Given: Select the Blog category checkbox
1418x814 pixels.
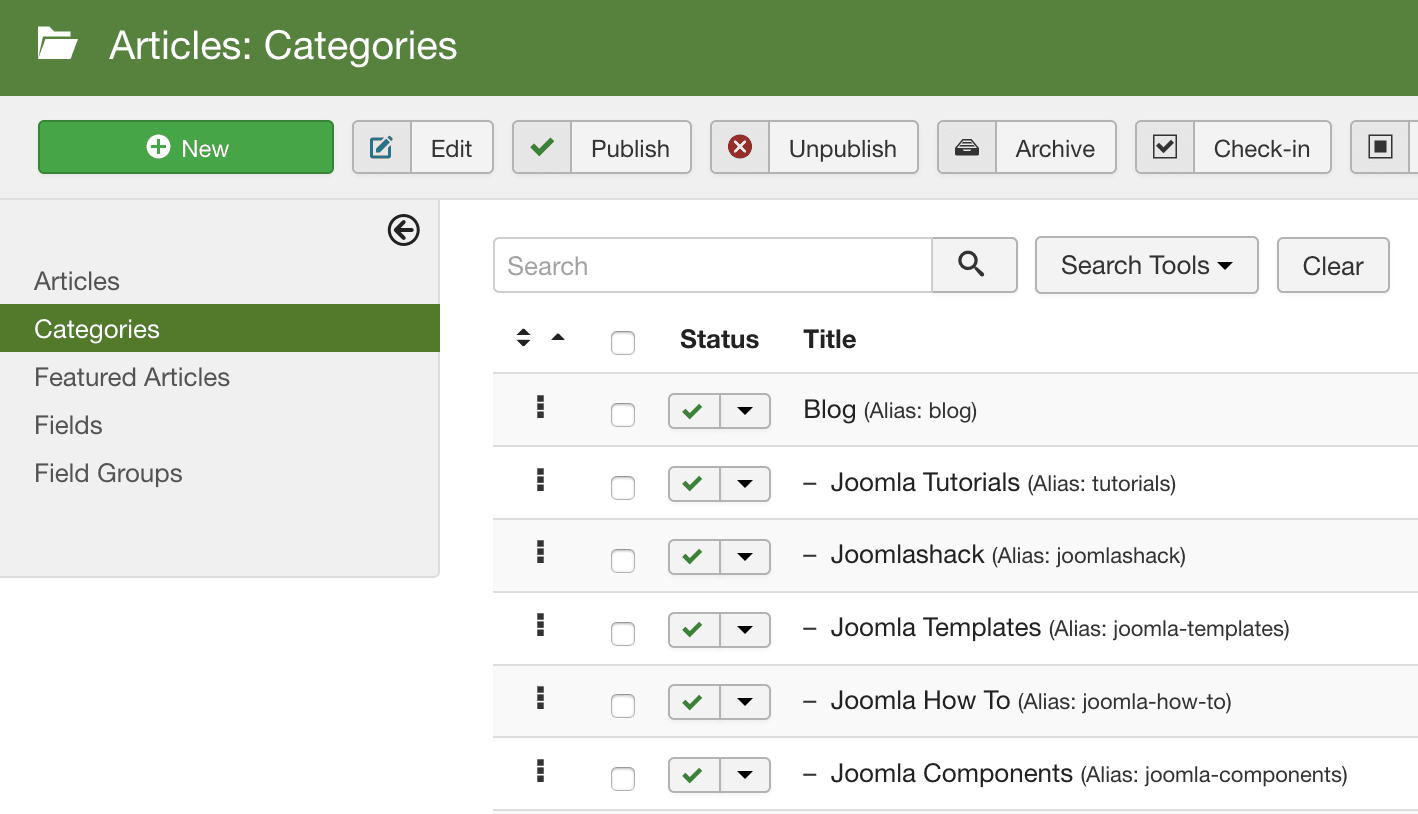Looking at the screenshot, I should pyautogui.click(x=623, y=415).
